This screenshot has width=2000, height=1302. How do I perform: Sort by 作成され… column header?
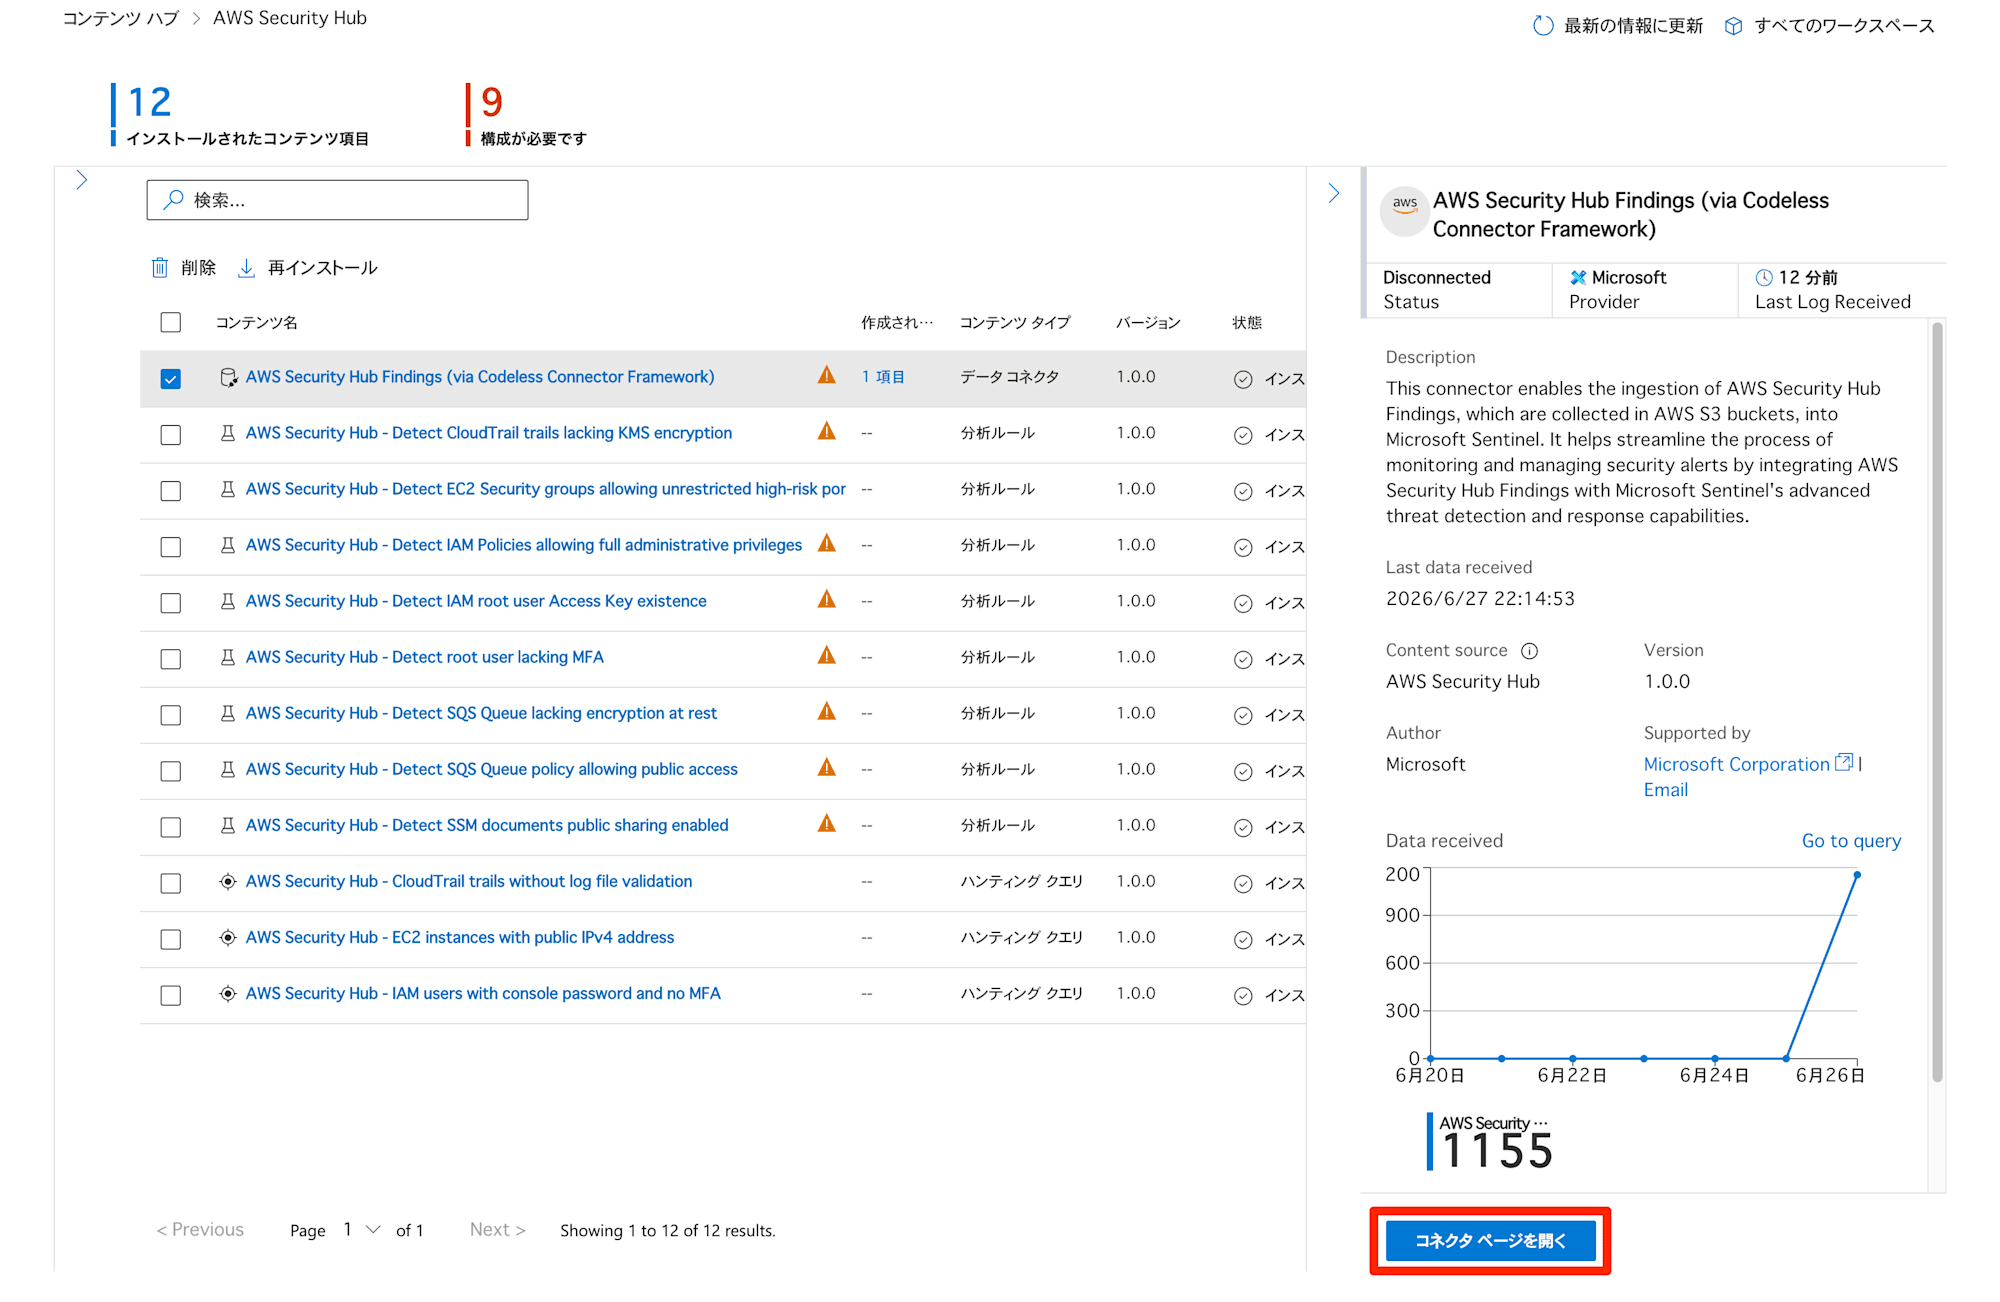tap(897, 322)
